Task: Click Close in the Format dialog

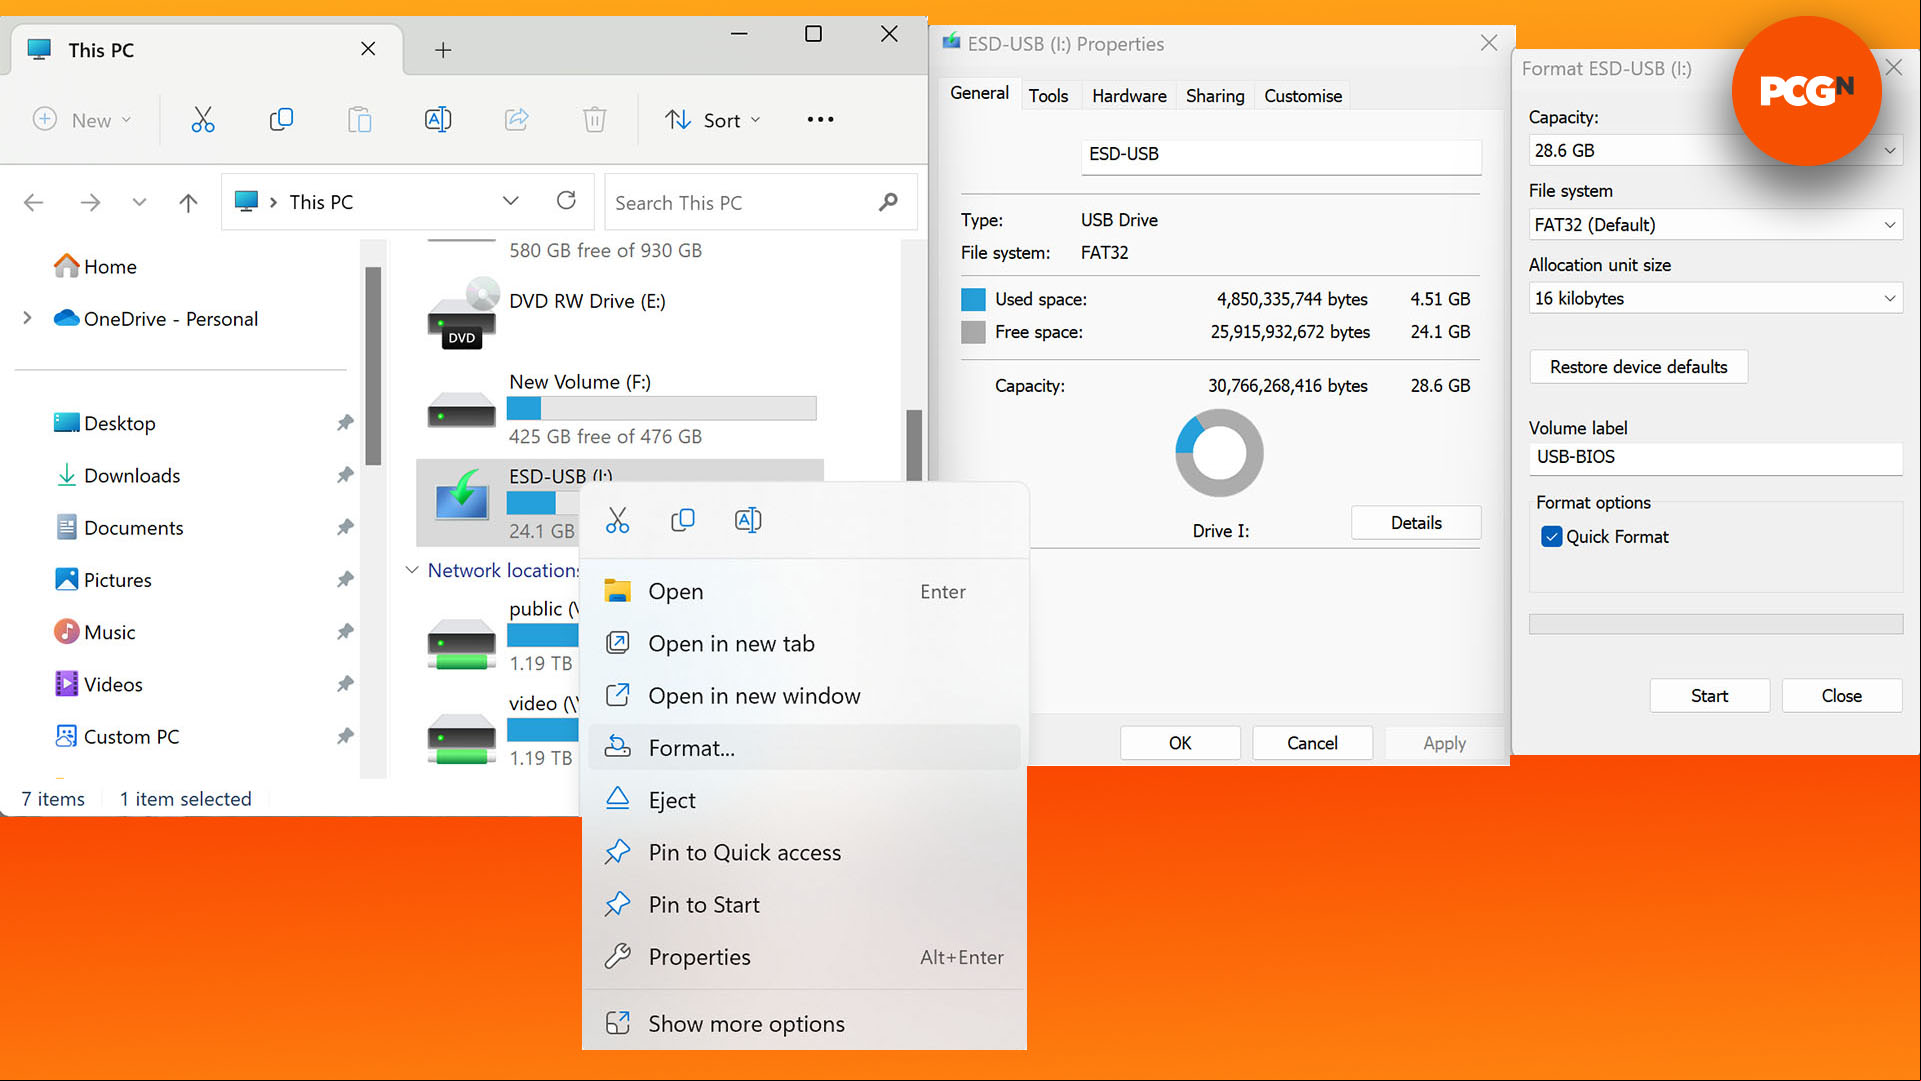Action: click(x=1841, y=696)
